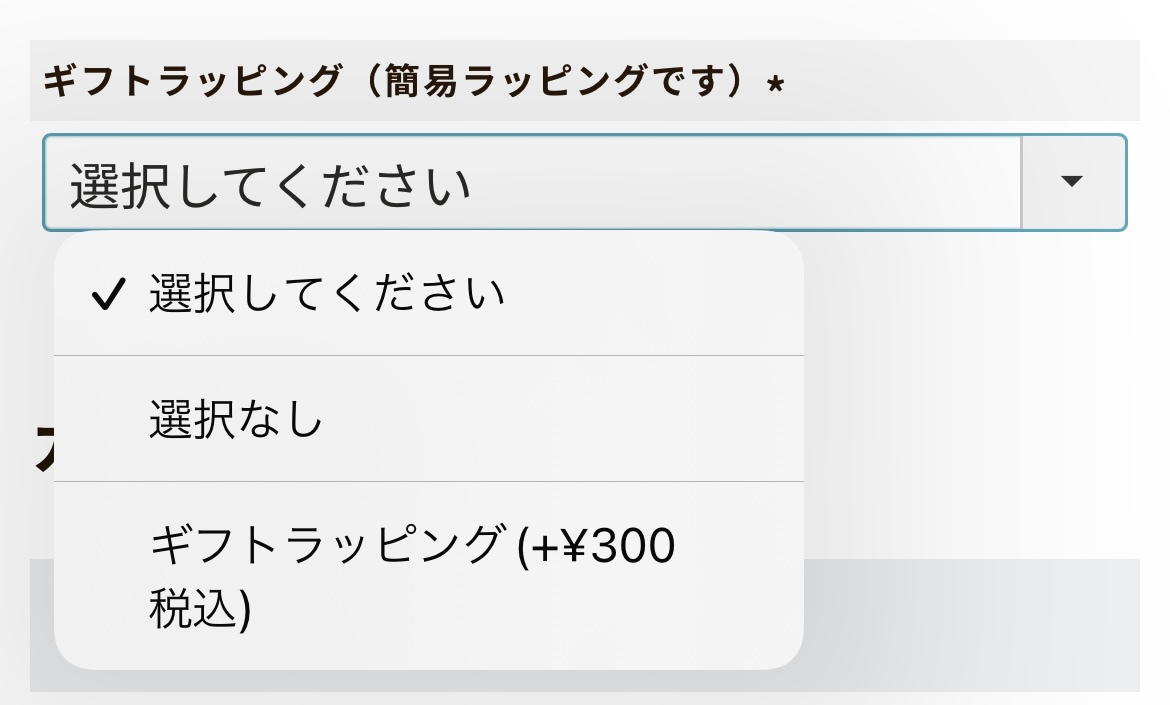The height and width of the screenshot is (705, 1170).
Task: Click the small black triangle in the select box
Action: point(1073,182)
